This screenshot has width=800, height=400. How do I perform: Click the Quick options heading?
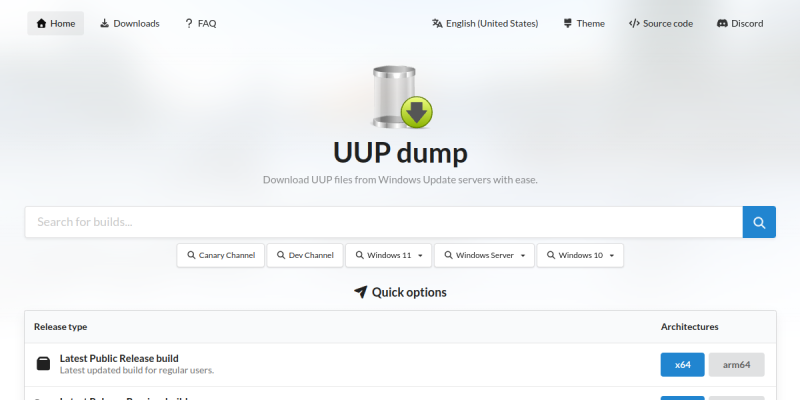(401, 292)
